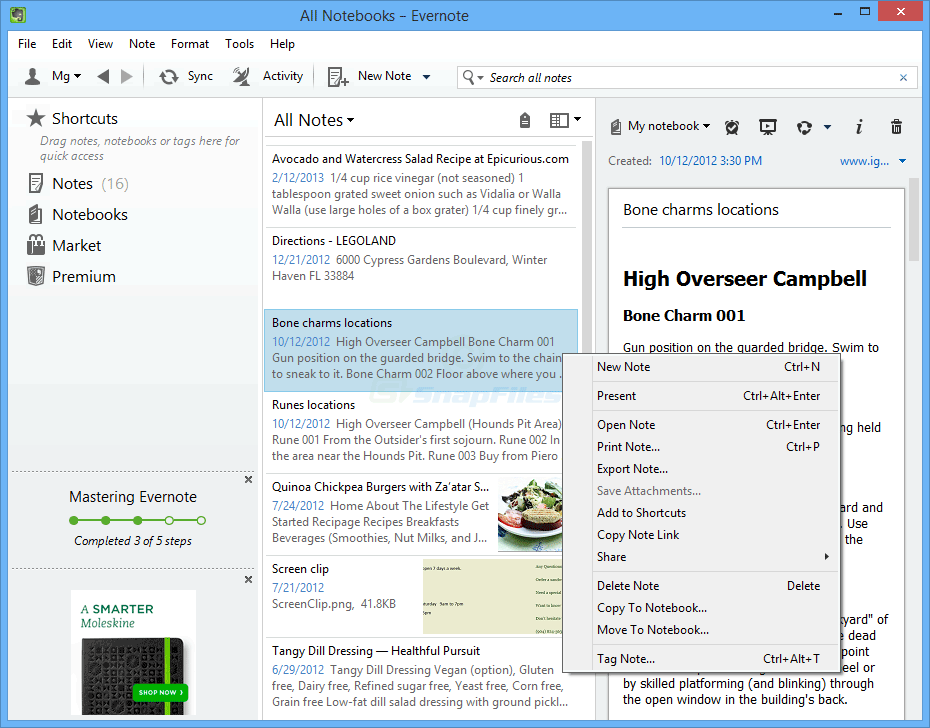The image size is (930, 728).
Task: Click the Notebooks sidebar icon
Action: [36, 214]
